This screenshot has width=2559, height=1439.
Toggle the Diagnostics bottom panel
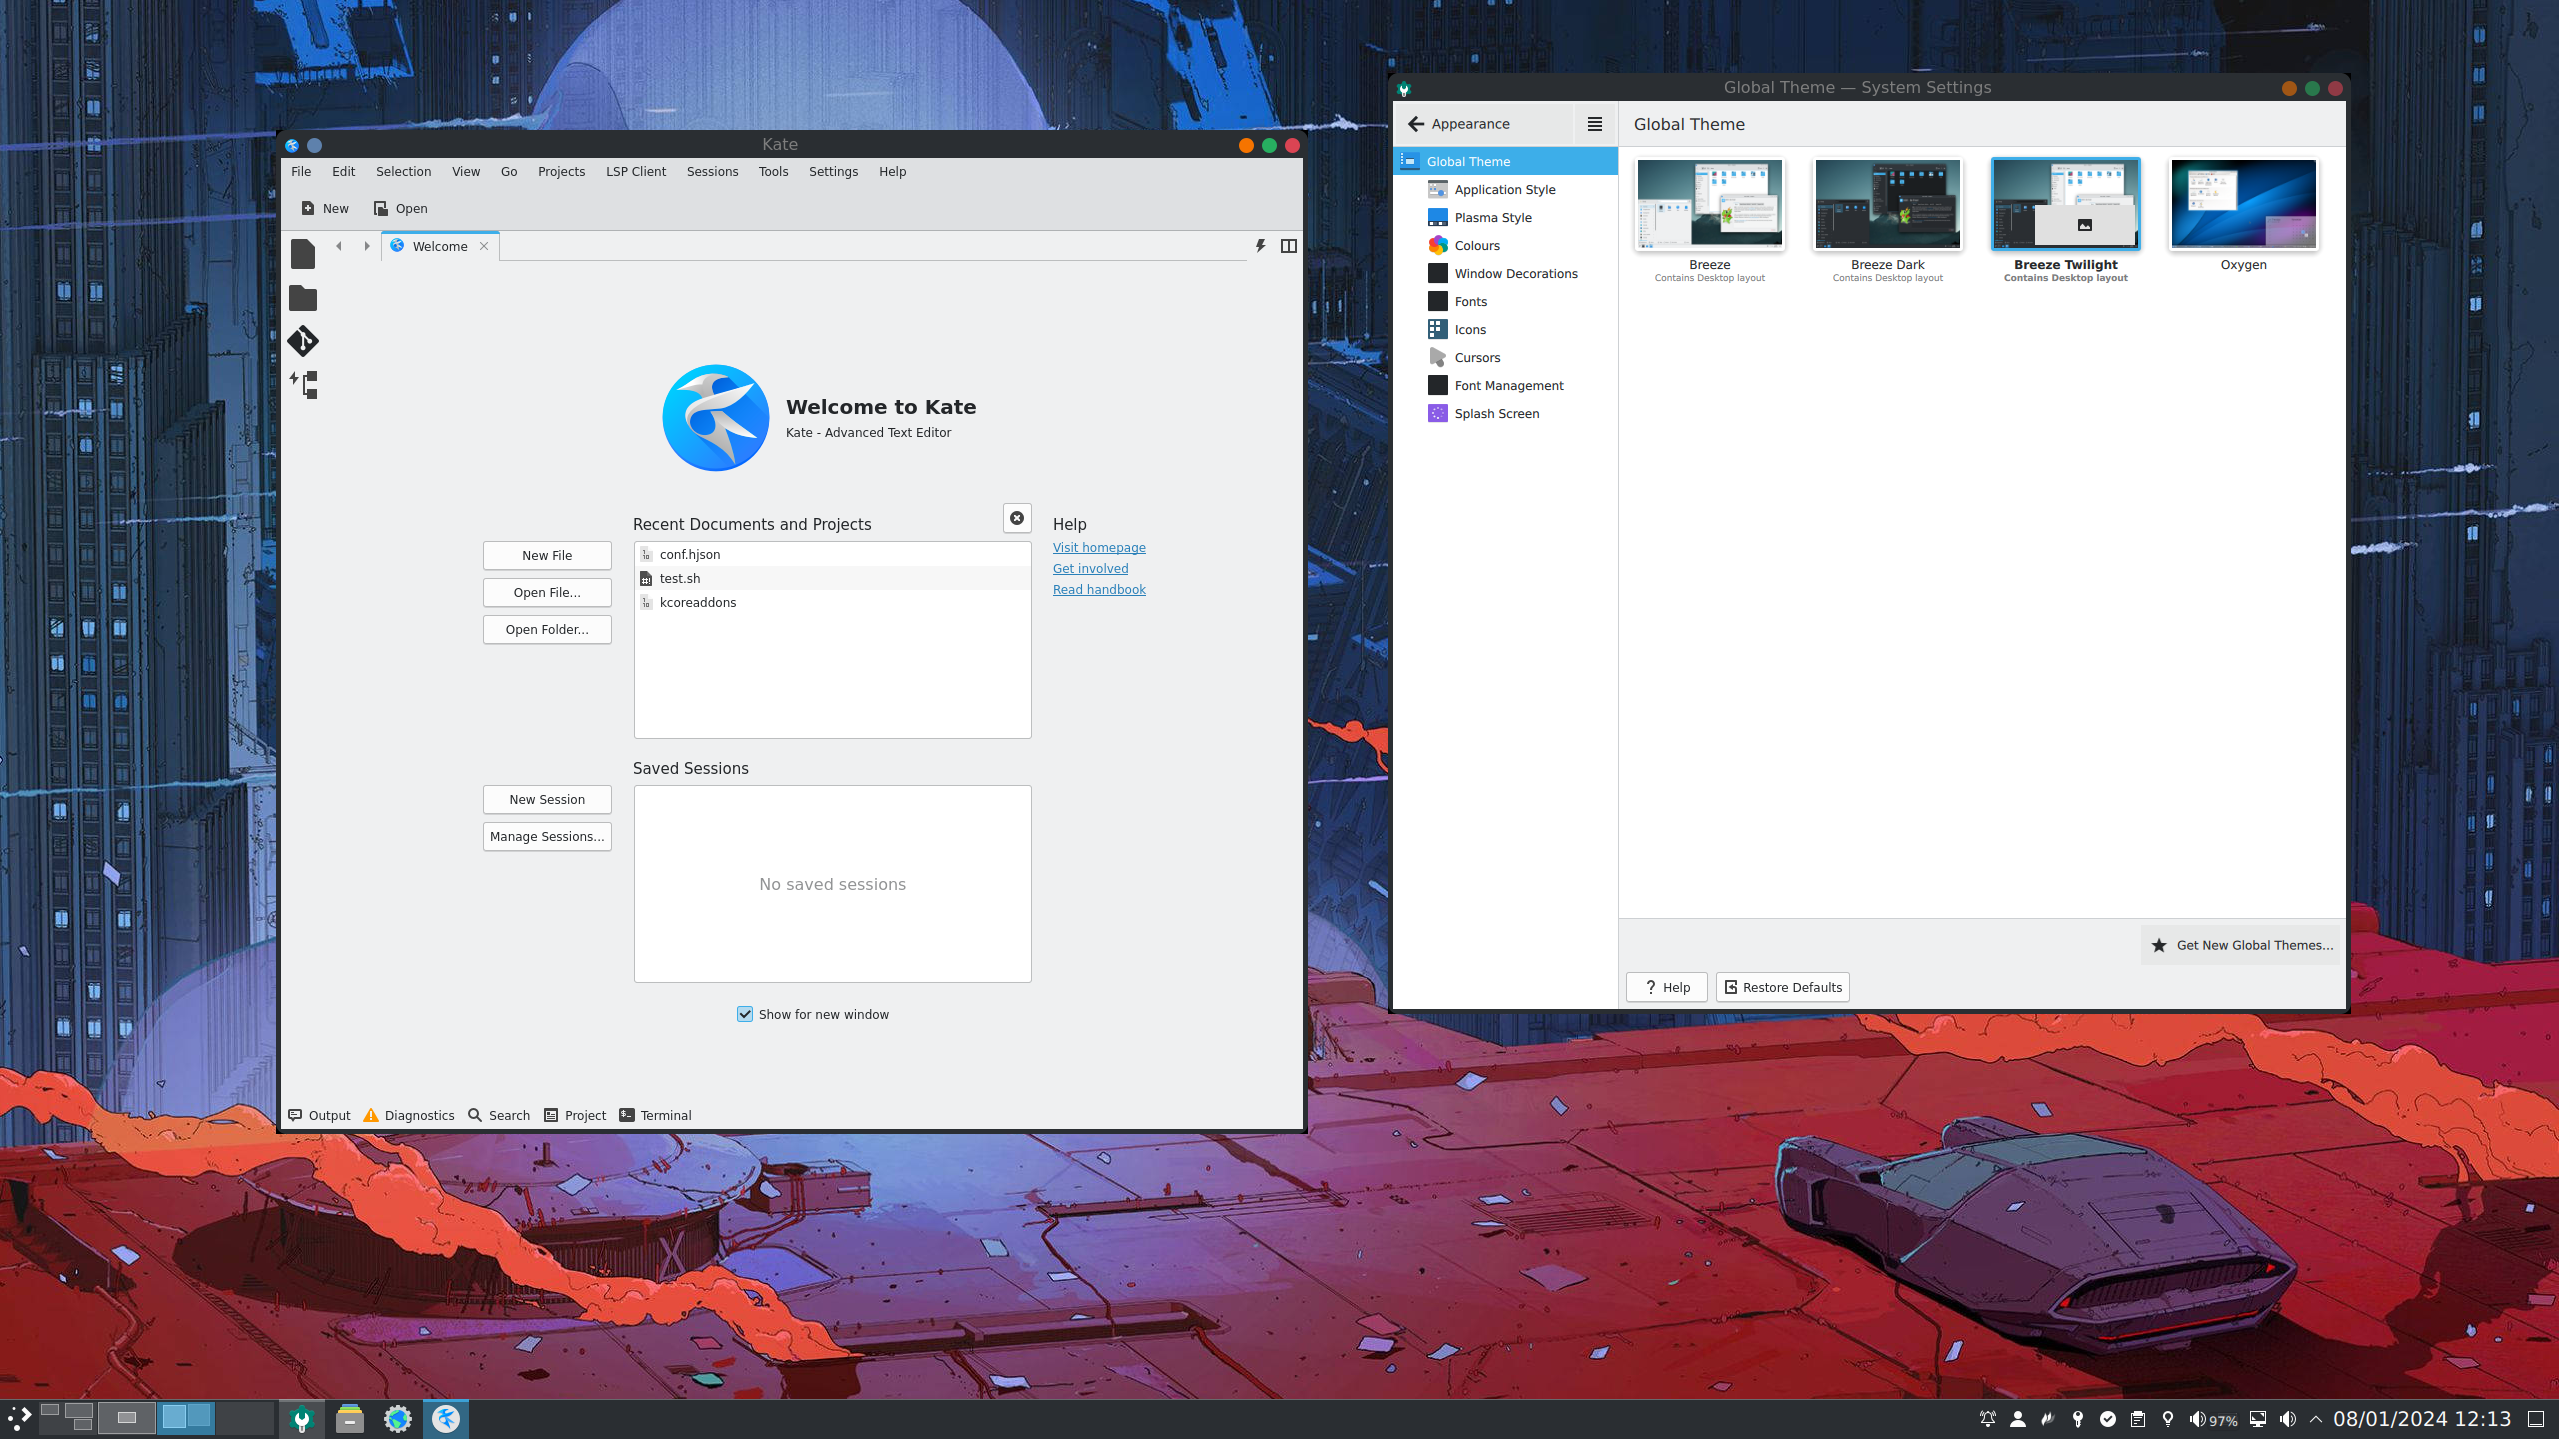(409, 1115)
